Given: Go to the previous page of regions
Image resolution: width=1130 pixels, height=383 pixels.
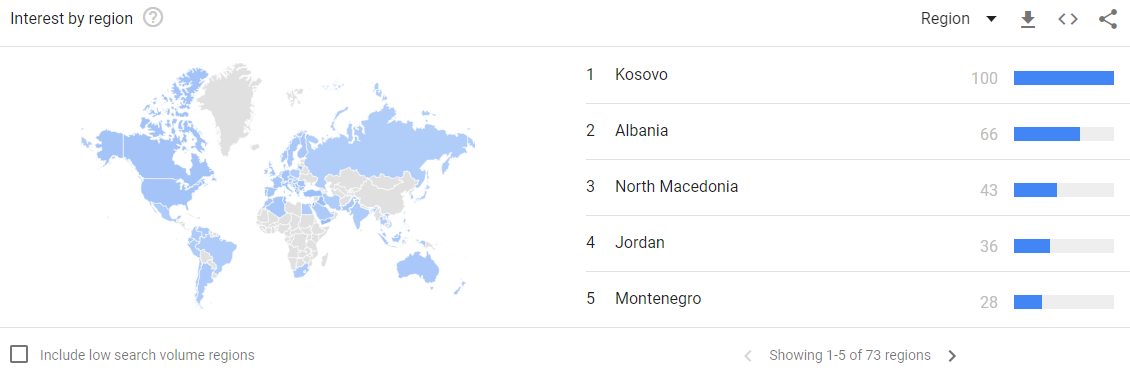Looking at the screenshot, I should click(748, 356).
